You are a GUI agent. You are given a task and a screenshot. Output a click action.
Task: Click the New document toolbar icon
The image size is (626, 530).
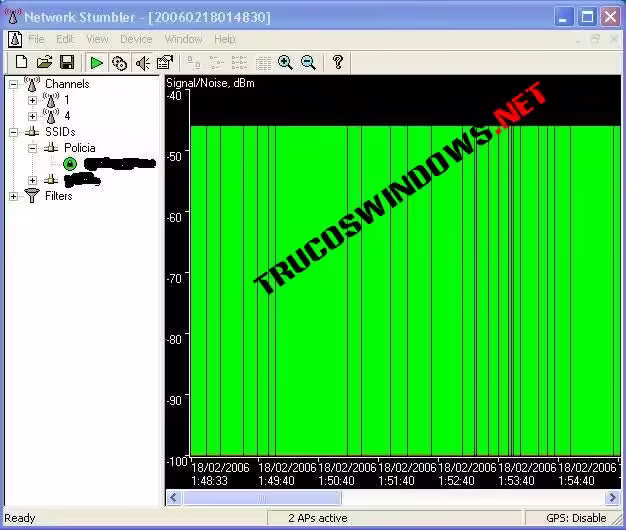pos(21,62)
